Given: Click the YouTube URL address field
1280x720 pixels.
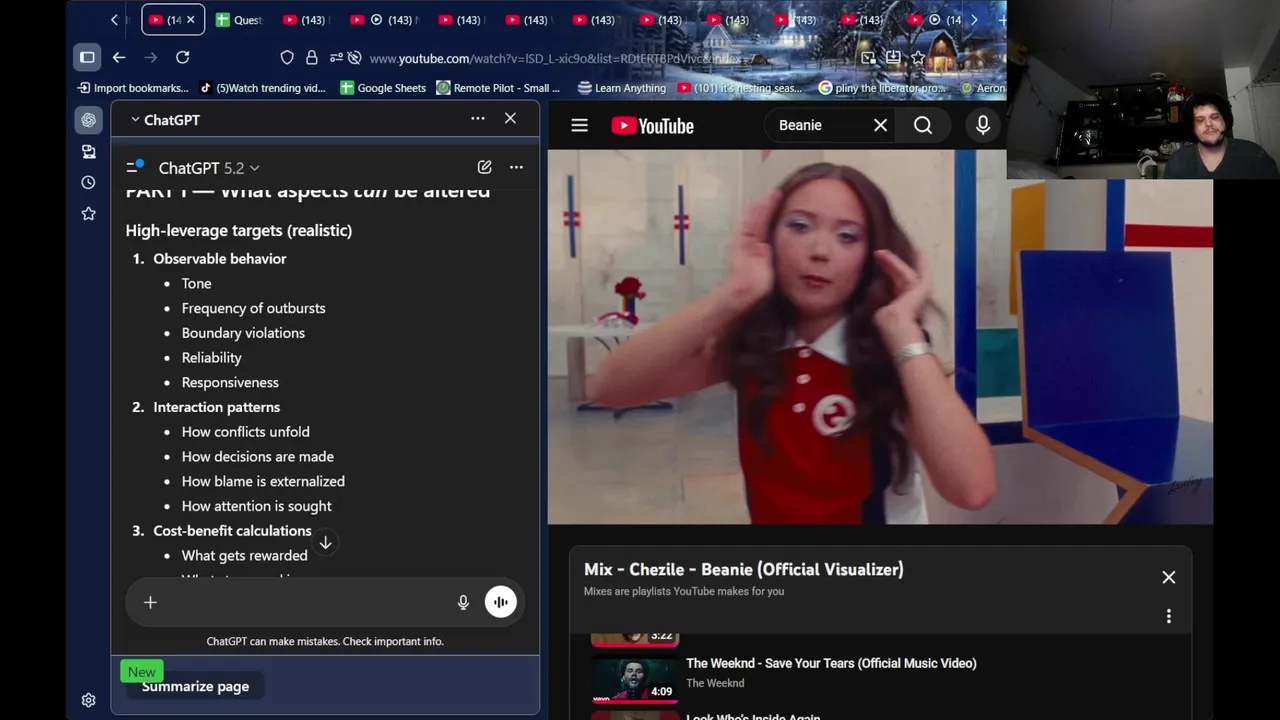Looking at the screenshot, I should click(x=565, y=58).
